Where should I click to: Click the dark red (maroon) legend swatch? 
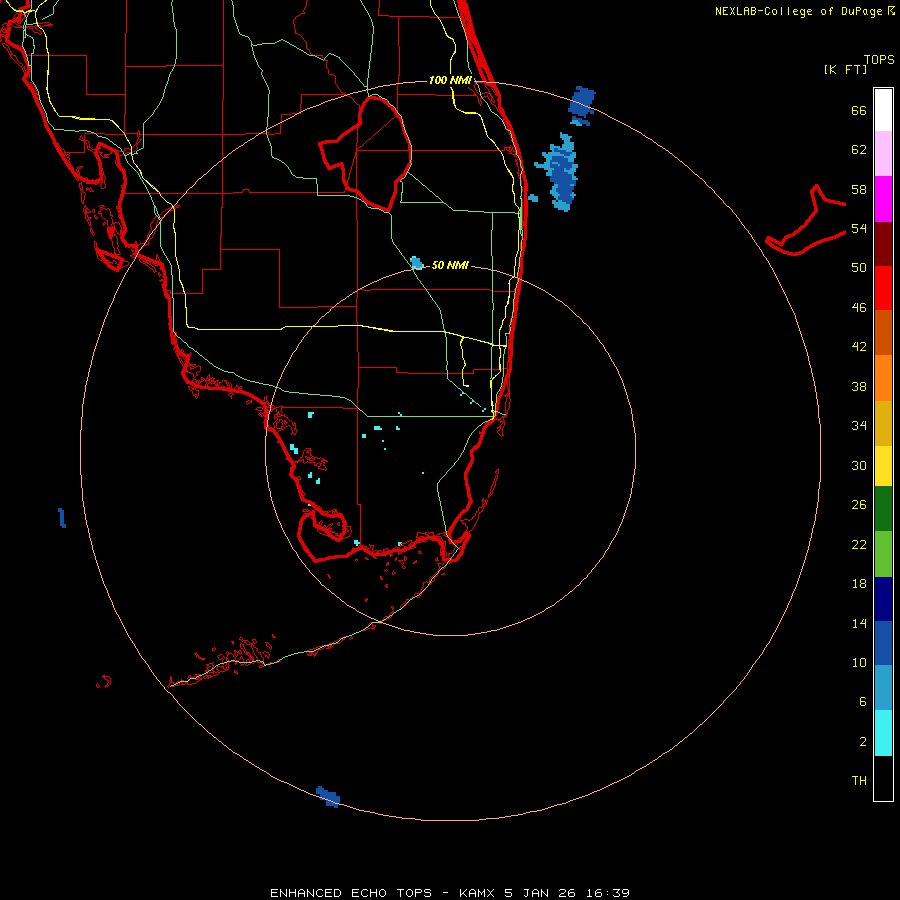pyautogui.click(x=883, y=244)
